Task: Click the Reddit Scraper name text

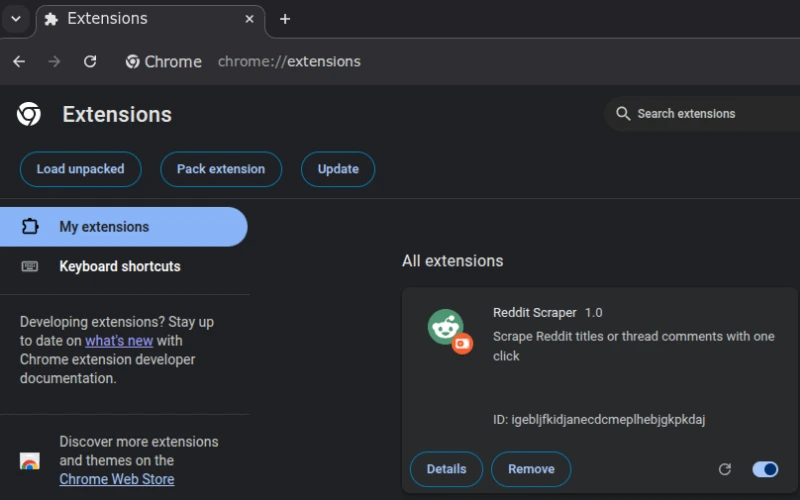Action: point(535,313)
